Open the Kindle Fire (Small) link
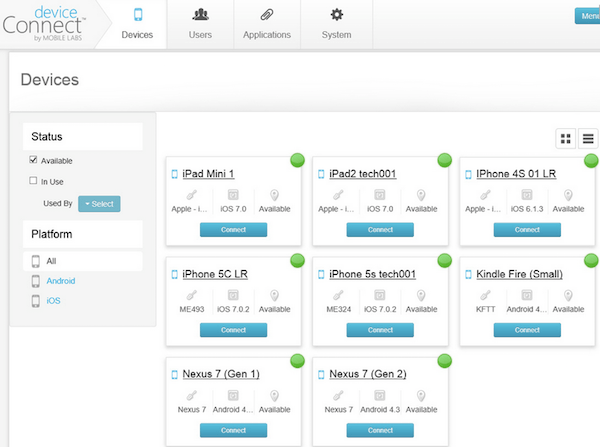Image resolution: width=600 pixels, height=447 pixels. (x=519, y=274)
